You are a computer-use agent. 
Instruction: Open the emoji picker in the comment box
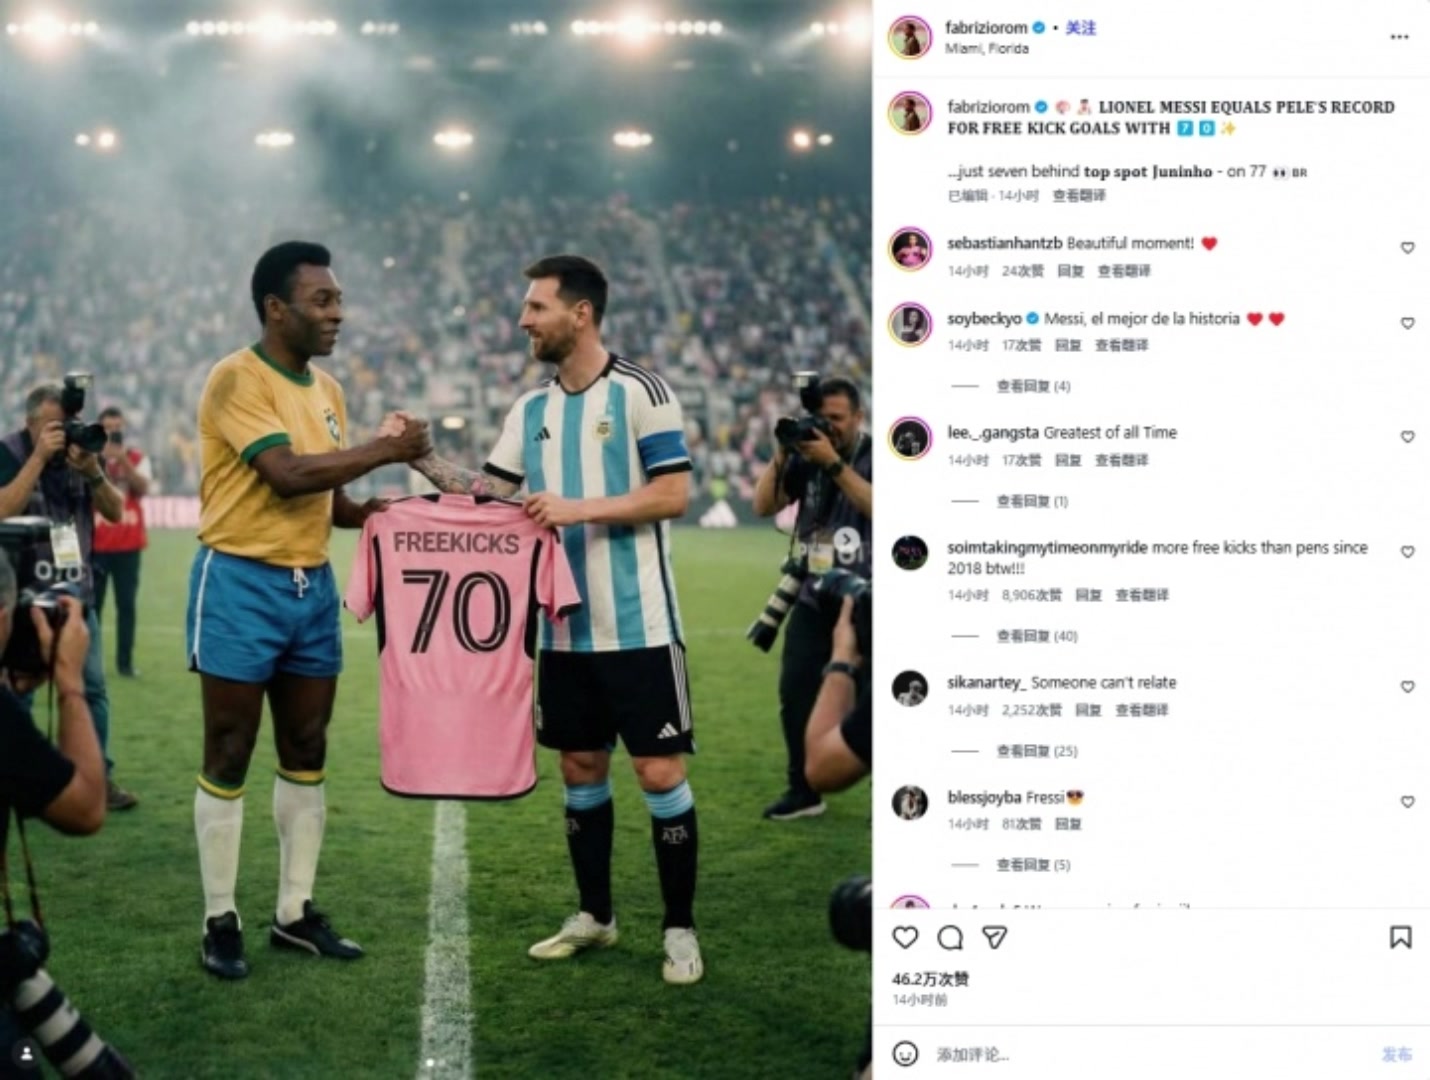[905, 1054]
